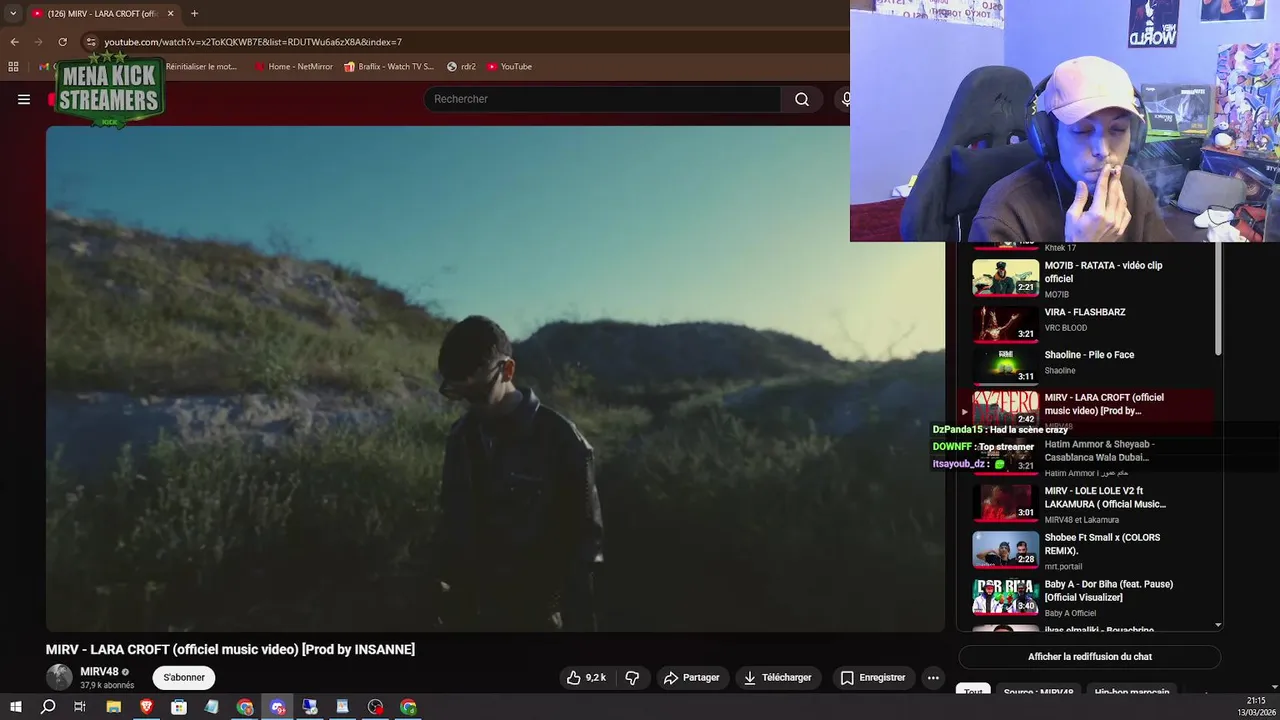This screenshot has height=720, width=1280.
Task: Click Afficher la rediffusion du chat
Action: (x=1090, y=657)
